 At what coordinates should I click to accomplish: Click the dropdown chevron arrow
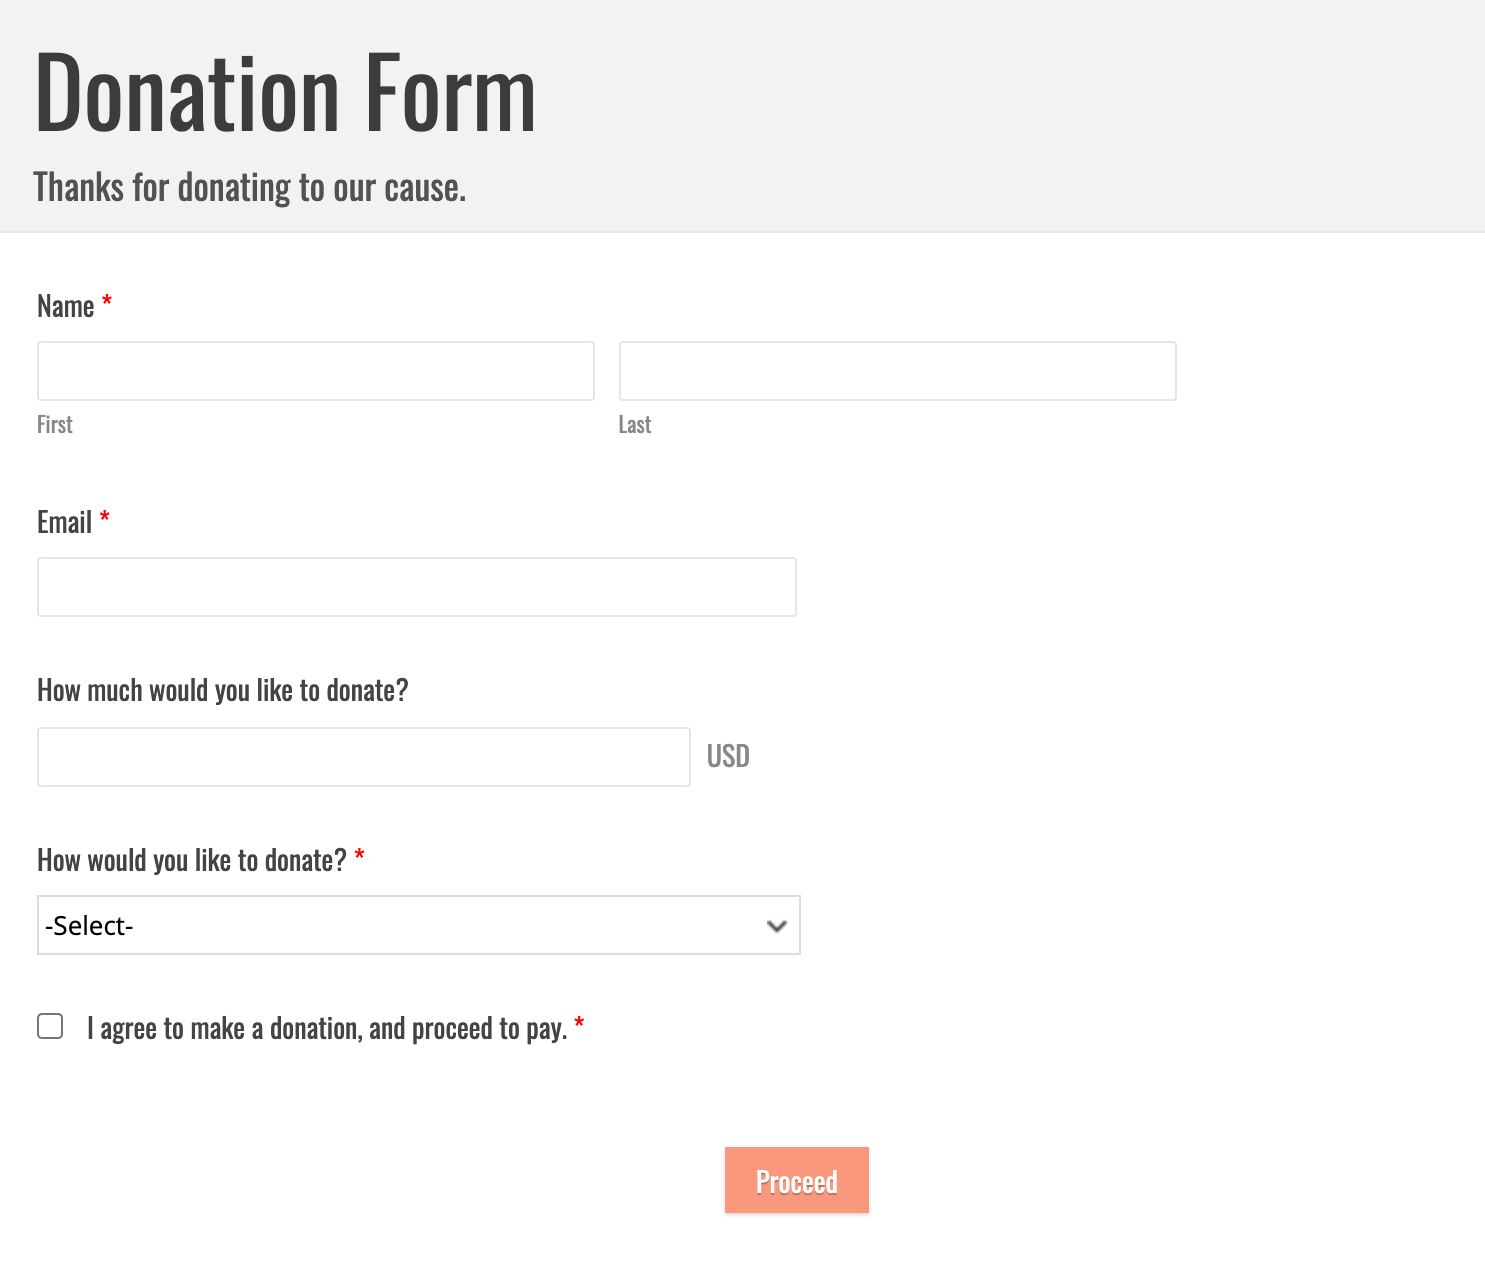pos(777,926)
